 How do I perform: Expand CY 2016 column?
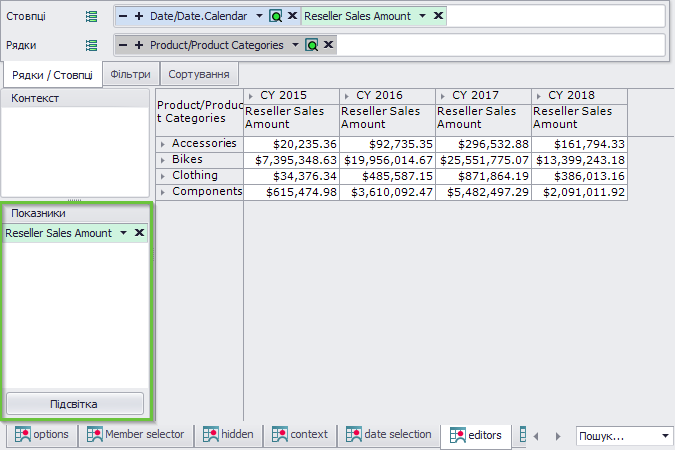click(x=347, y=96)
